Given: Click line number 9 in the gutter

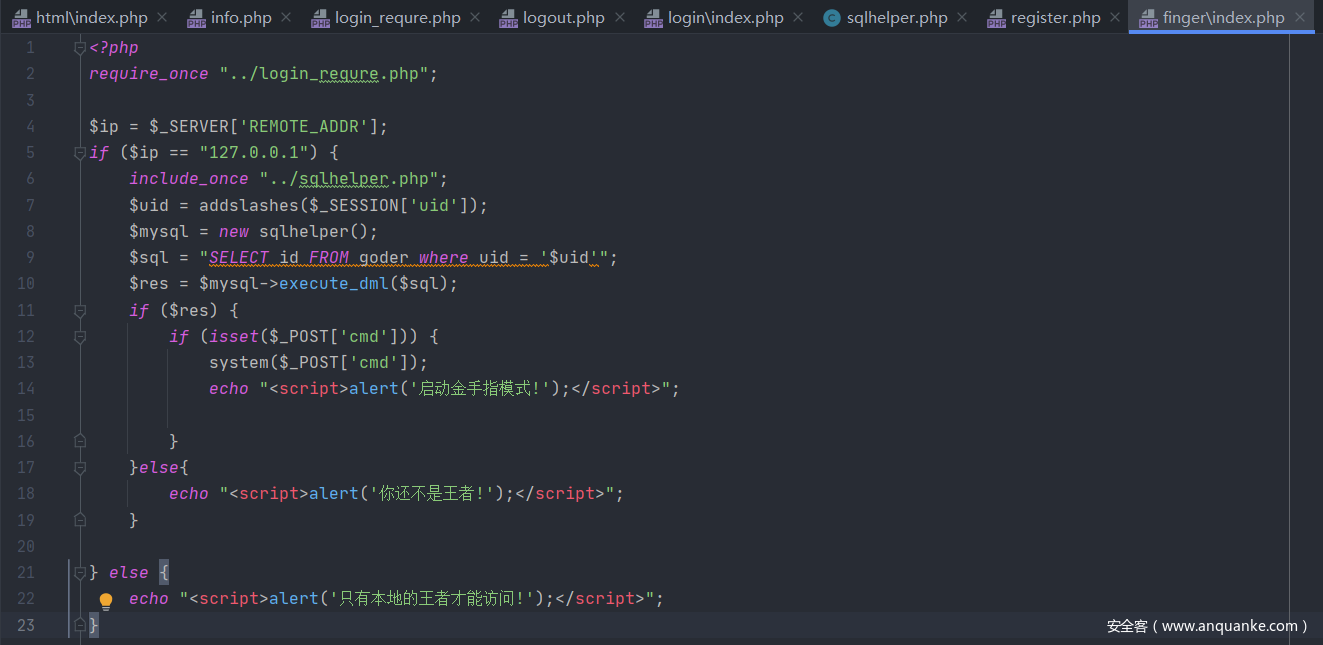Looking at the screenshot, I should [x=29, y=258].
